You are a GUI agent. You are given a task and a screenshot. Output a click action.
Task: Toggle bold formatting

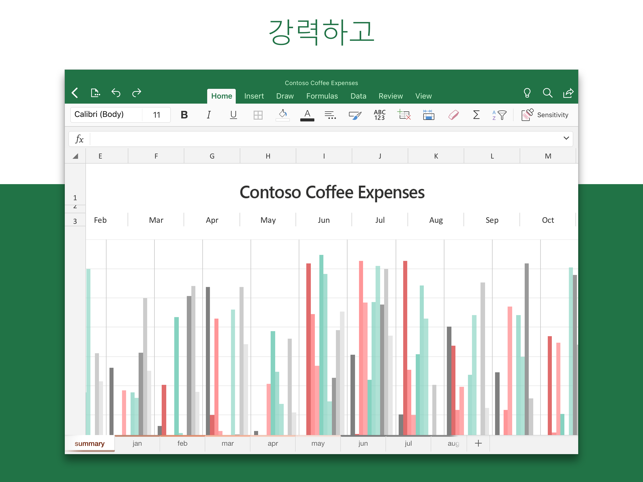(184, 115)
